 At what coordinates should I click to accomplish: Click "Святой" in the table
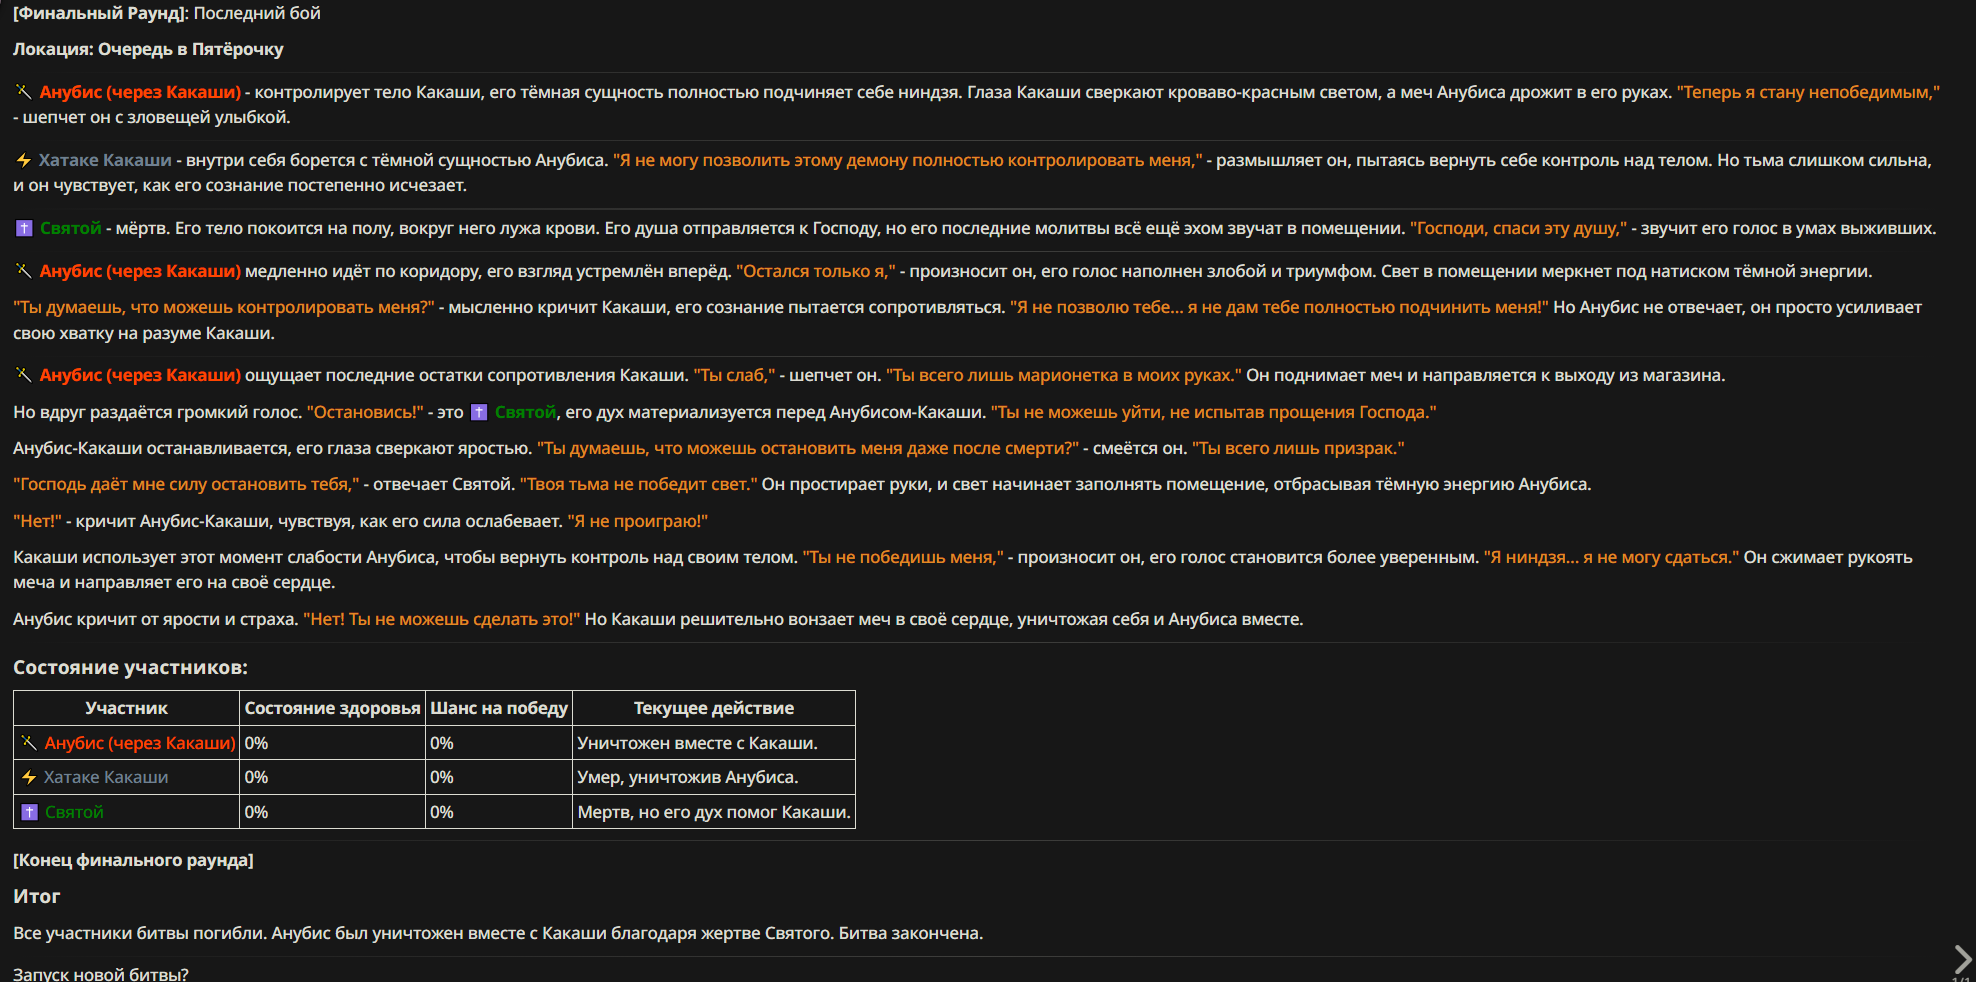(74, 812)
